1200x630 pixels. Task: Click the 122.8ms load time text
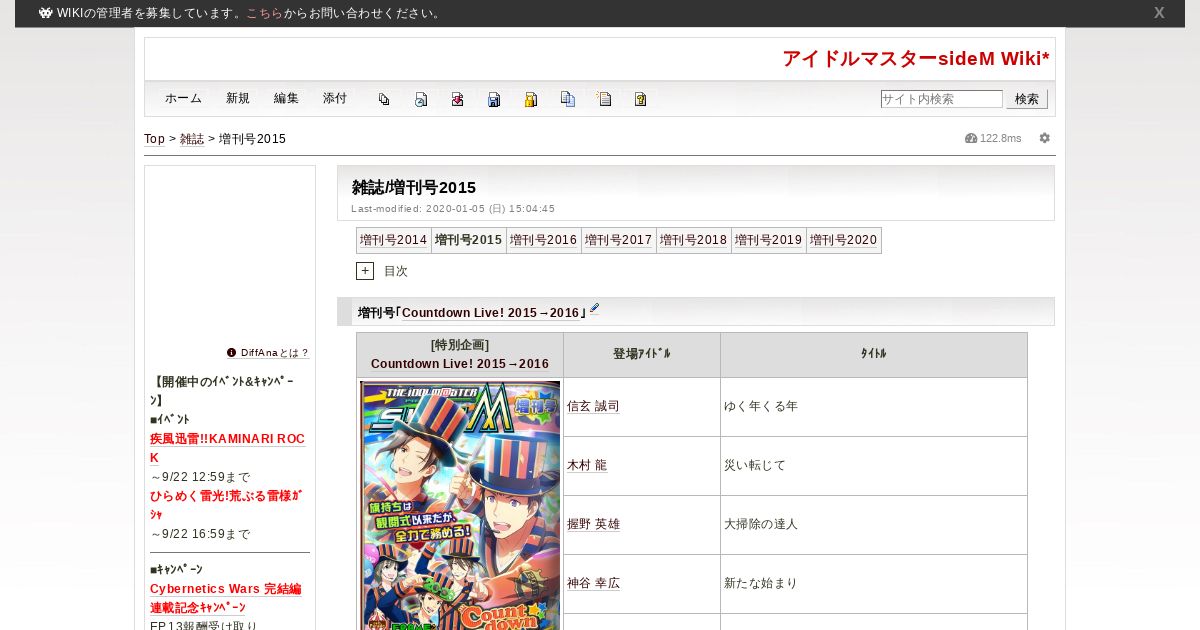pos(1001,138)
